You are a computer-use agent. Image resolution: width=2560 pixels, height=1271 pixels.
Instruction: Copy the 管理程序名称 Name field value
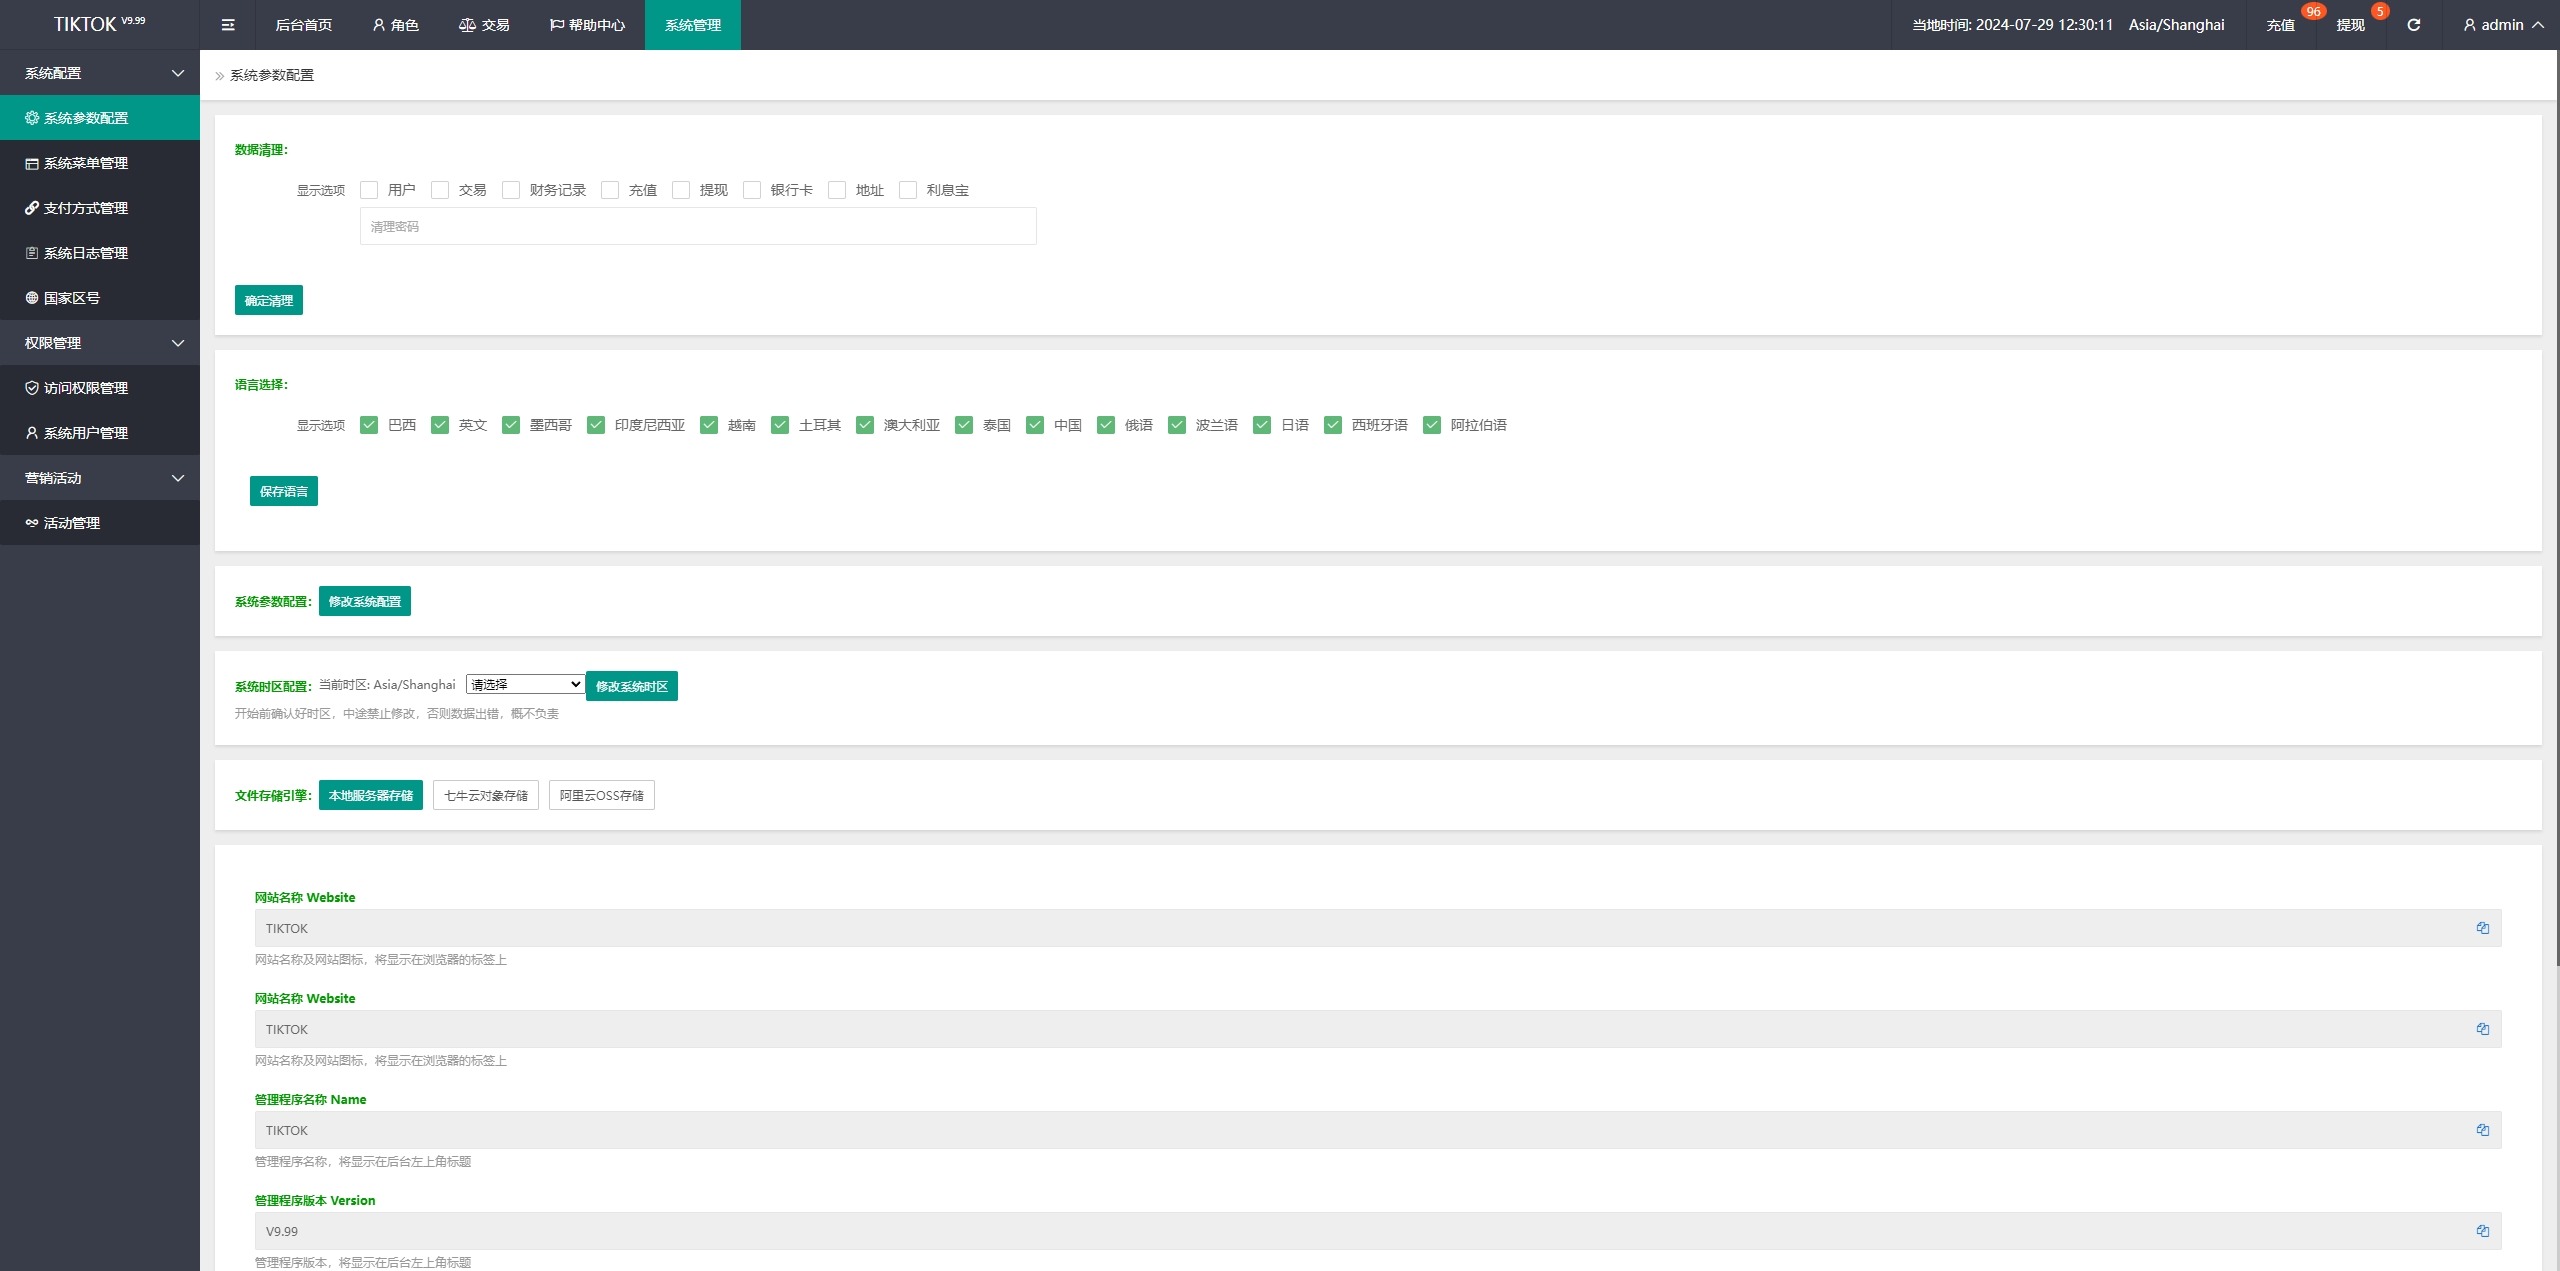click(x=2482, y=1130)
